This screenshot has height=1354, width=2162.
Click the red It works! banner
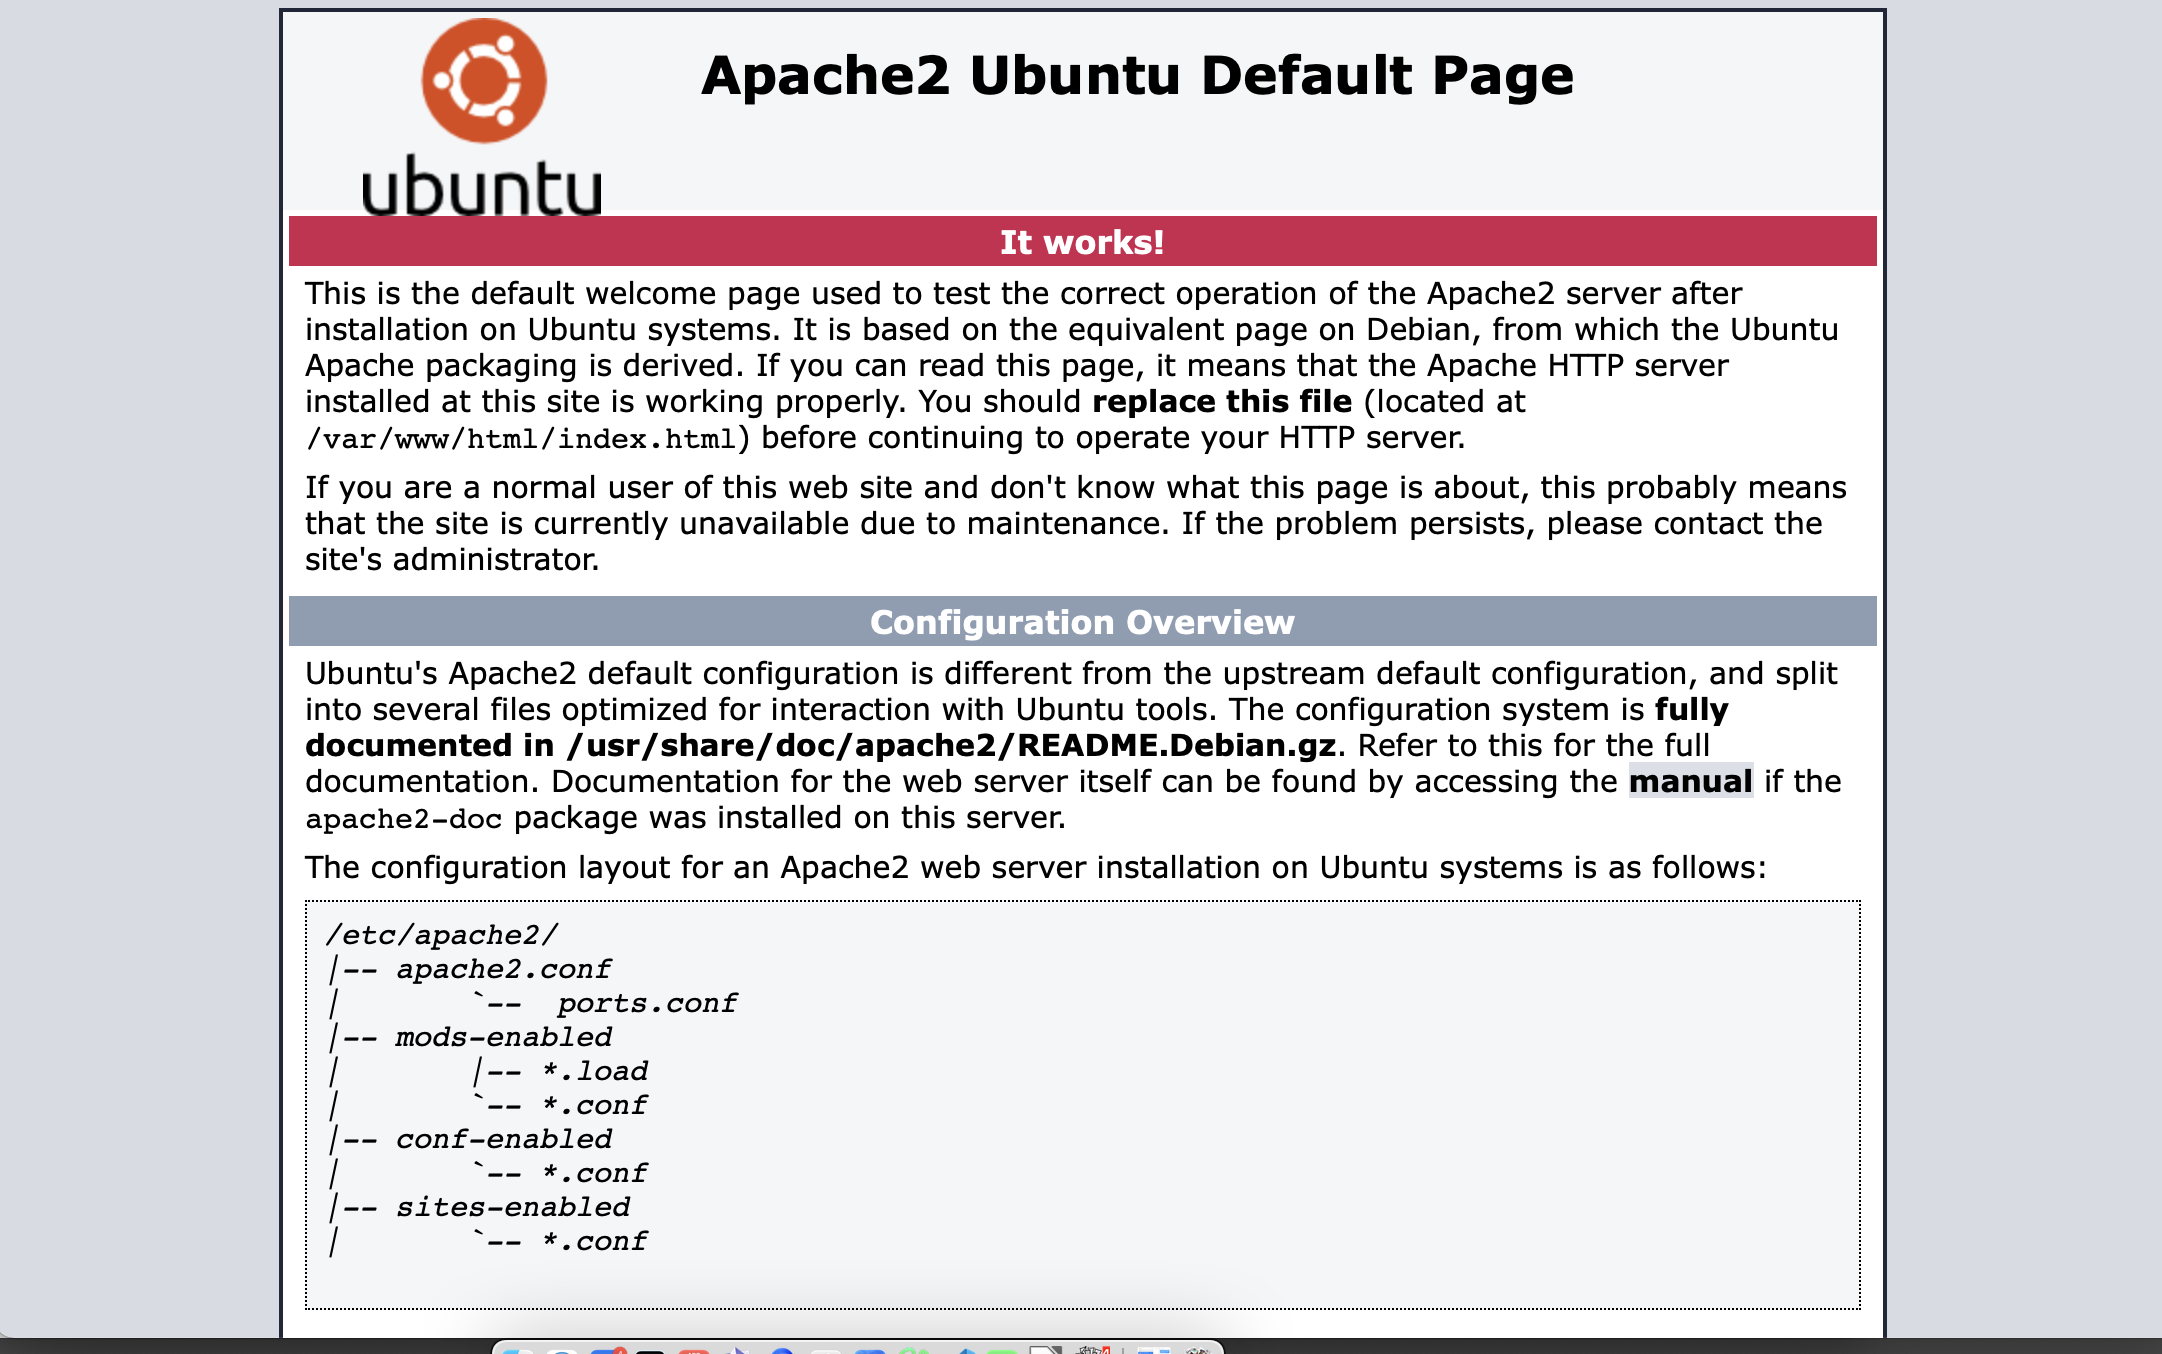(1082, 242)
